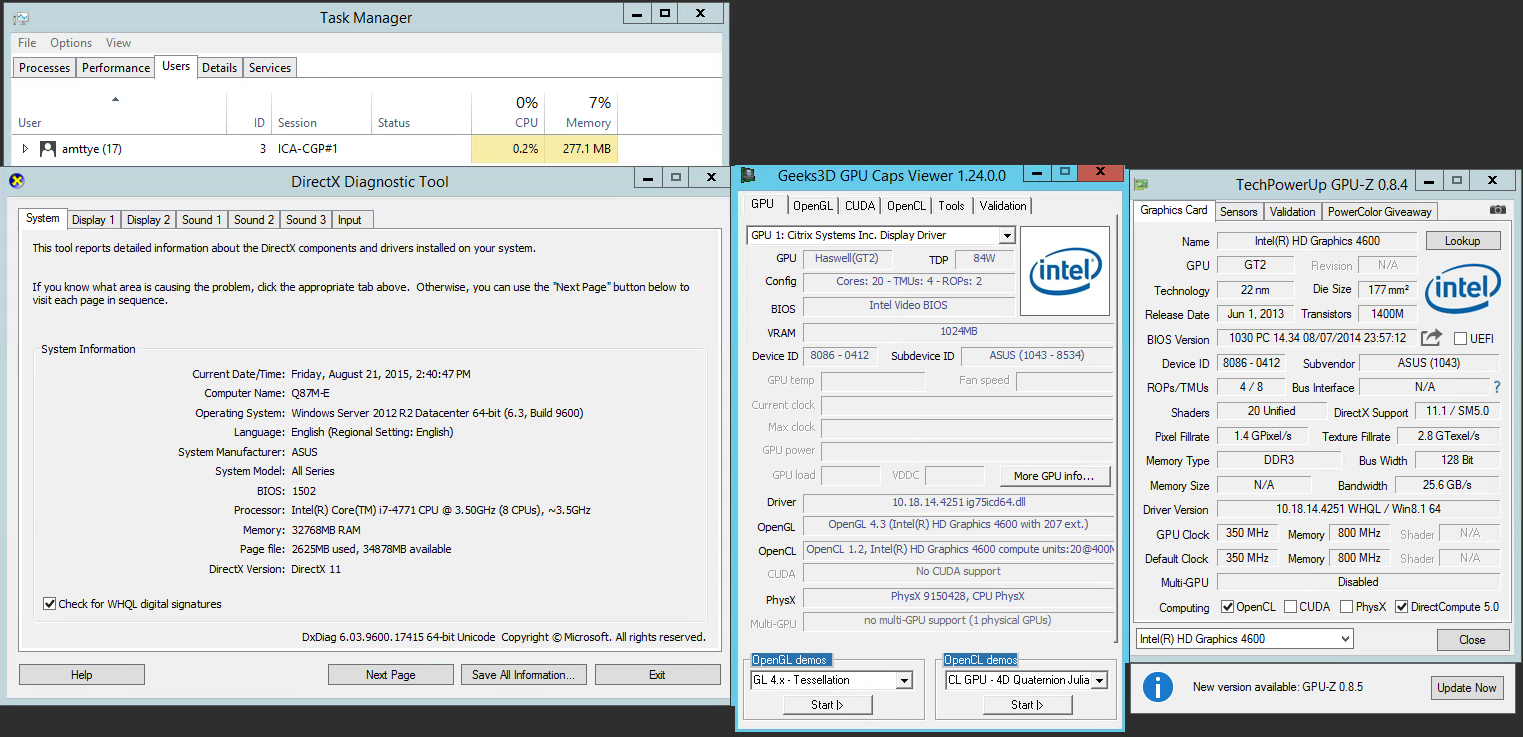Open the Options menu in Task Manager
1523x737 pixels.
click(x=71, y=43)
